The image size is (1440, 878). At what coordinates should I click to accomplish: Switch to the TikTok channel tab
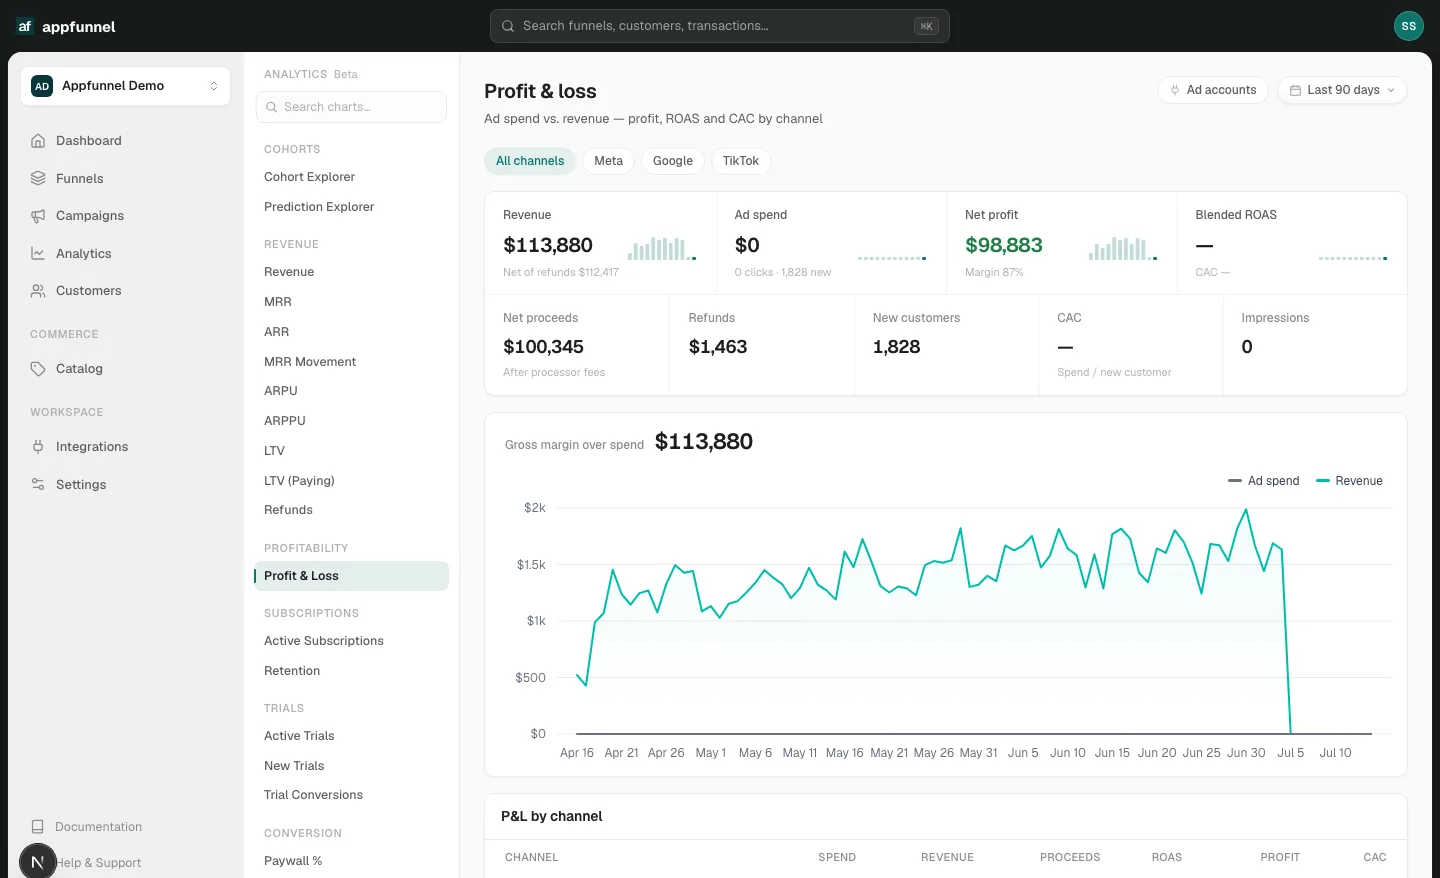pos(741,161)
